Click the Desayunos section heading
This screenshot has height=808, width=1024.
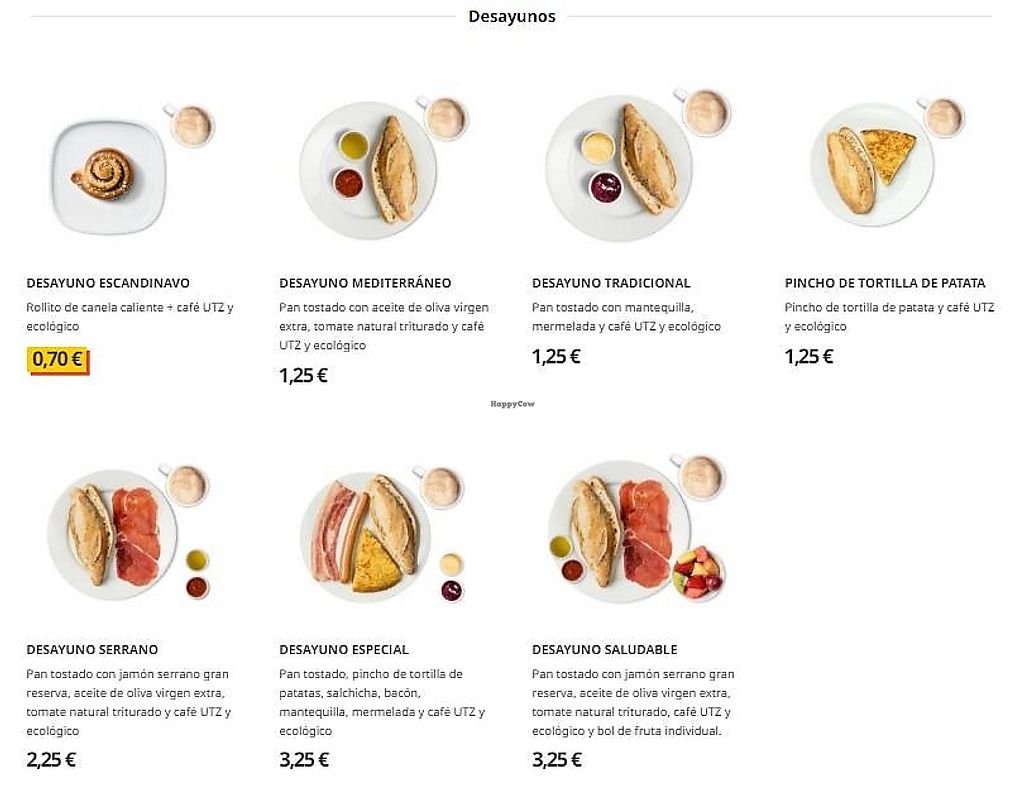point(512,16)
